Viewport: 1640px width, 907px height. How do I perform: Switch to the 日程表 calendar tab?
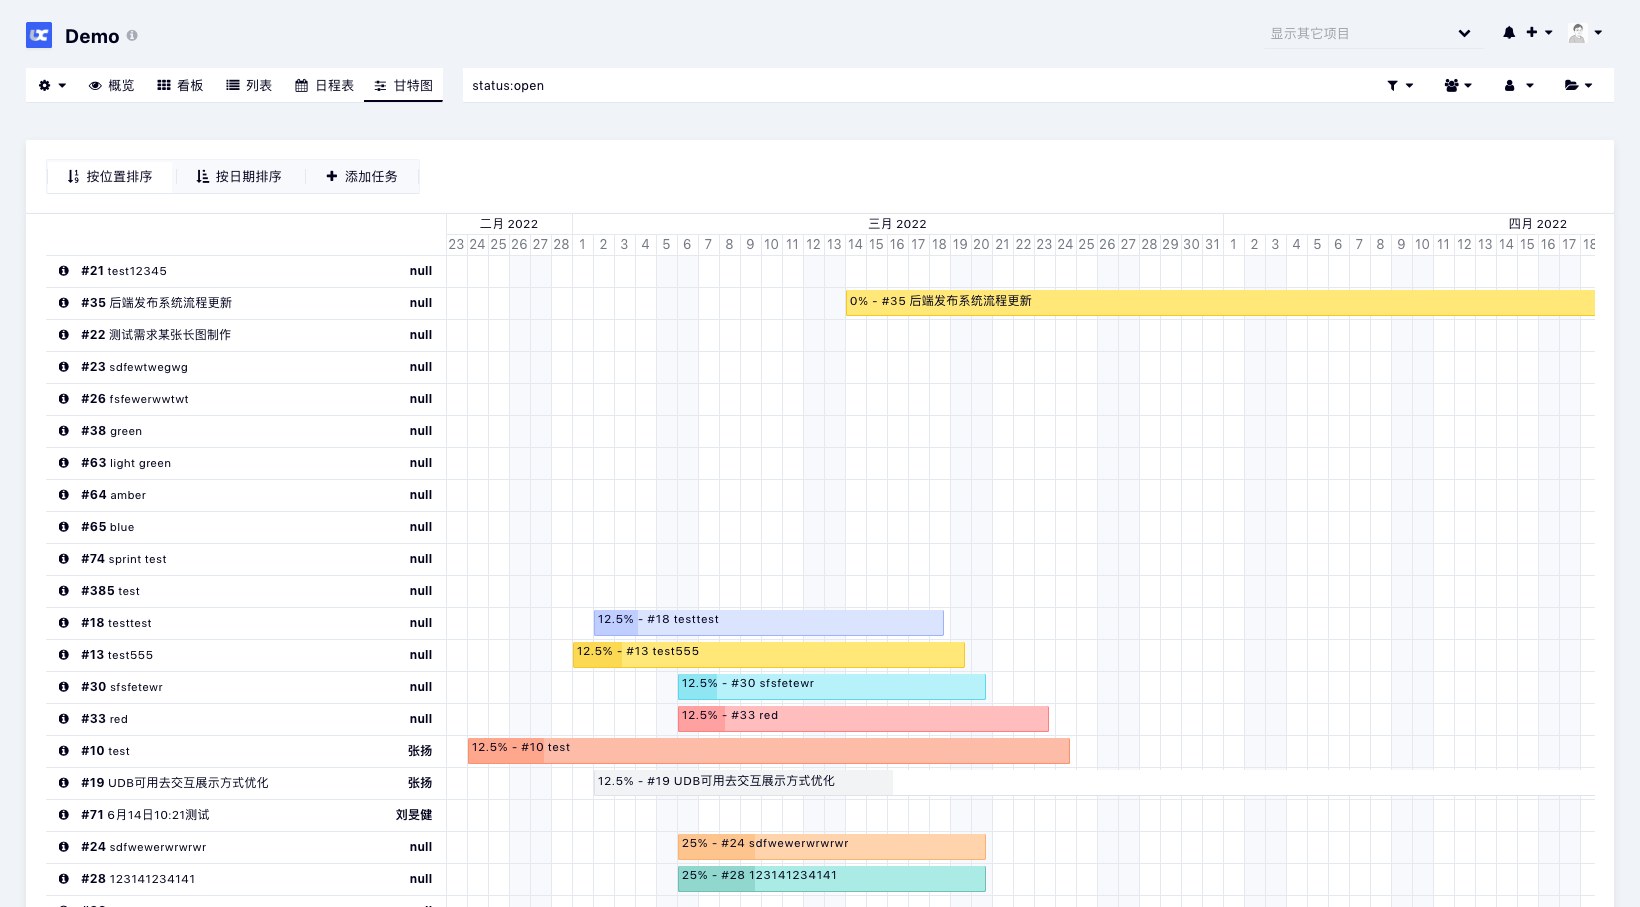324,85
